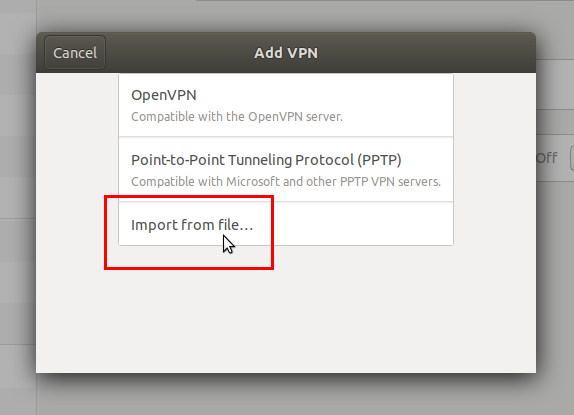
Task: Cancel the Add VPN dialog
Action: [x=75, y=53]
